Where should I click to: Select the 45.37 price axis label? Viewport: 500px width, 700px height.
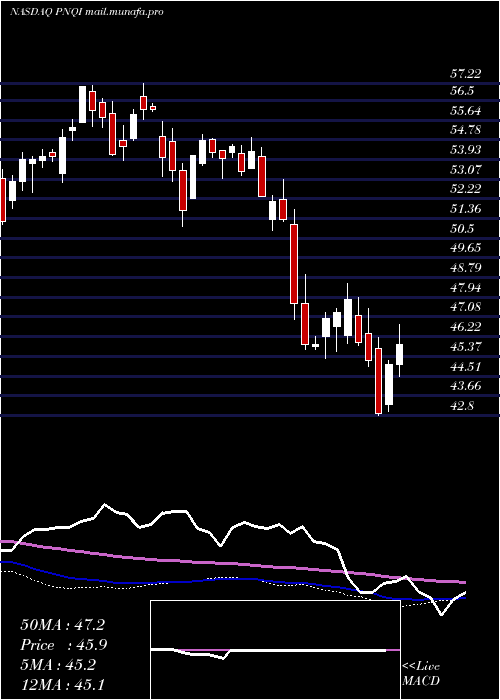coord(465,346)
